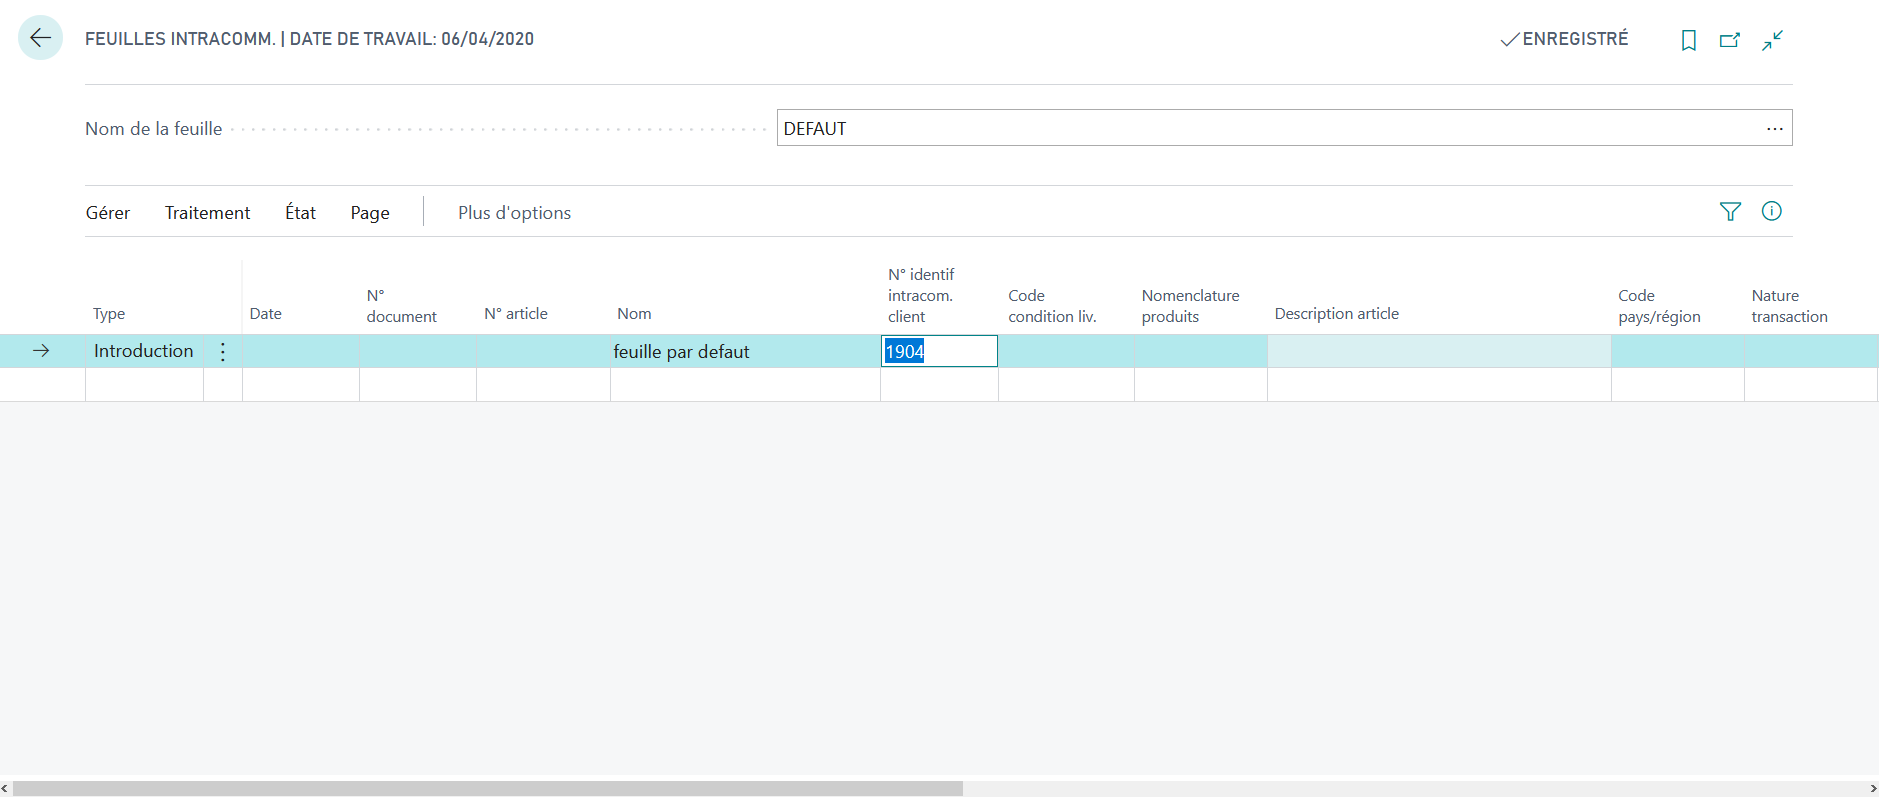Open row options for the Introduction line
Image resolution: width=1889 pixels, height=800 pixels.
point(223,351)
